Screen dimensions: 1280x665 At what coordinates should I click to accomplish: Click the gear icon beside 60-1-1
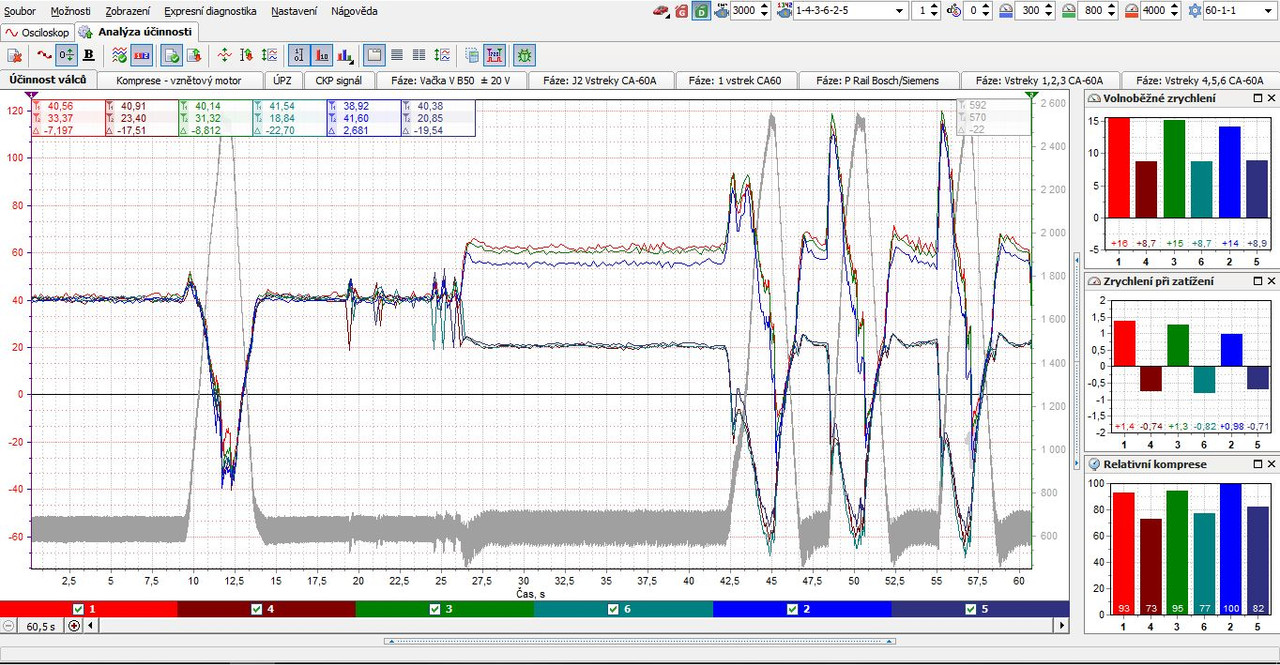coord(1195,11)
